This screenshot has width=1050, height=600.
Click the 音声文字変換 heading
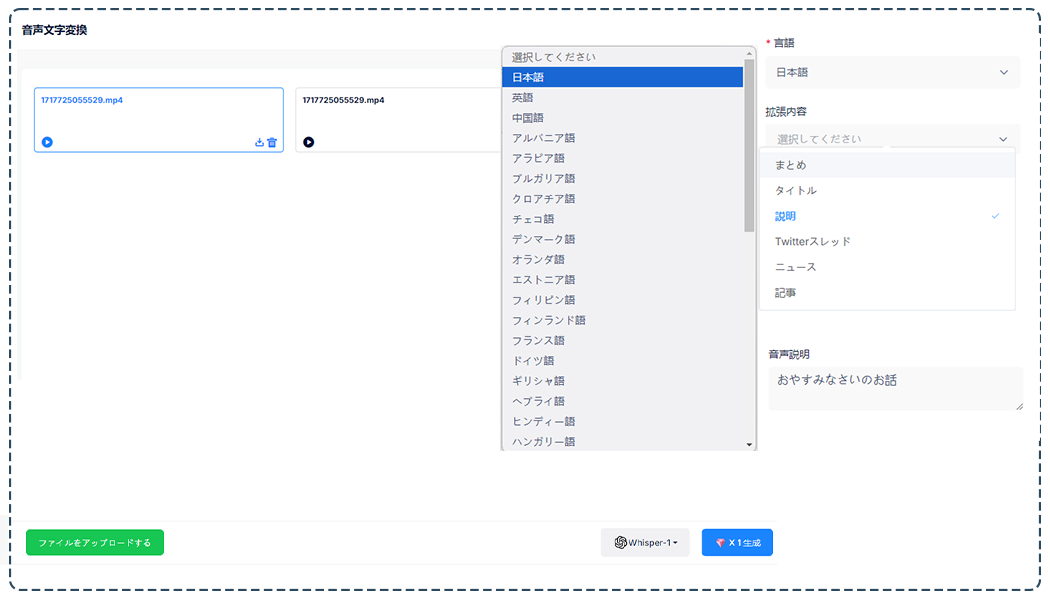point(54,30)
